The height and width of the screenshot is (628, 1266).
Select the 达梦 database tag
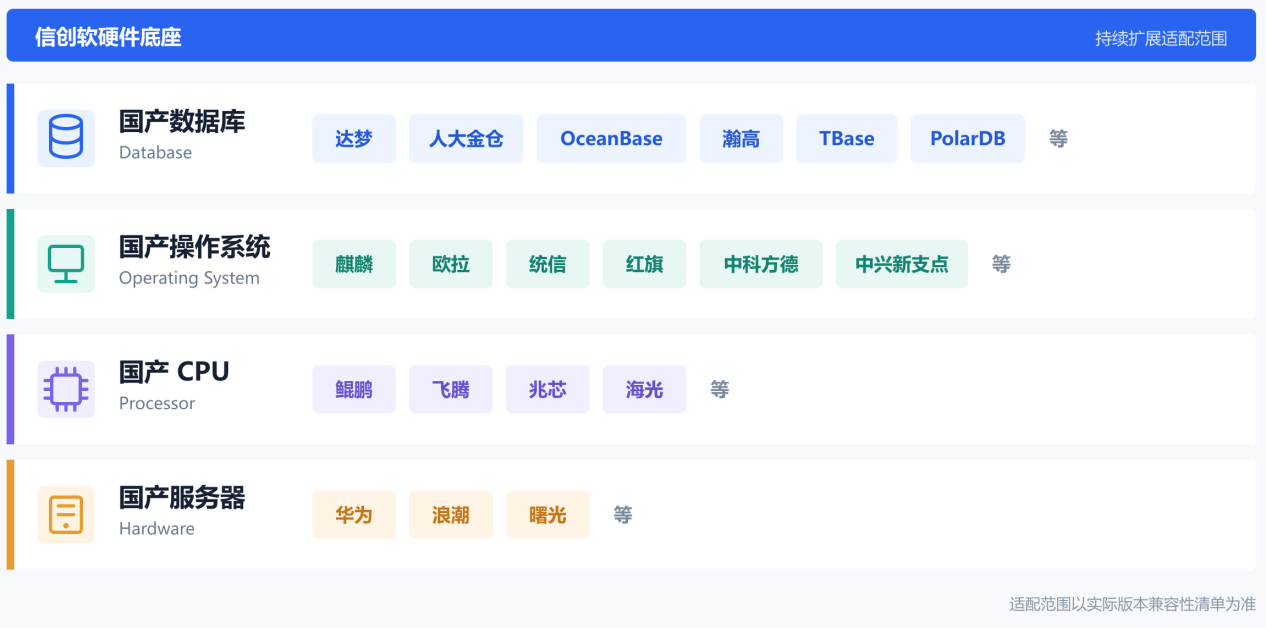pos(354,139)
